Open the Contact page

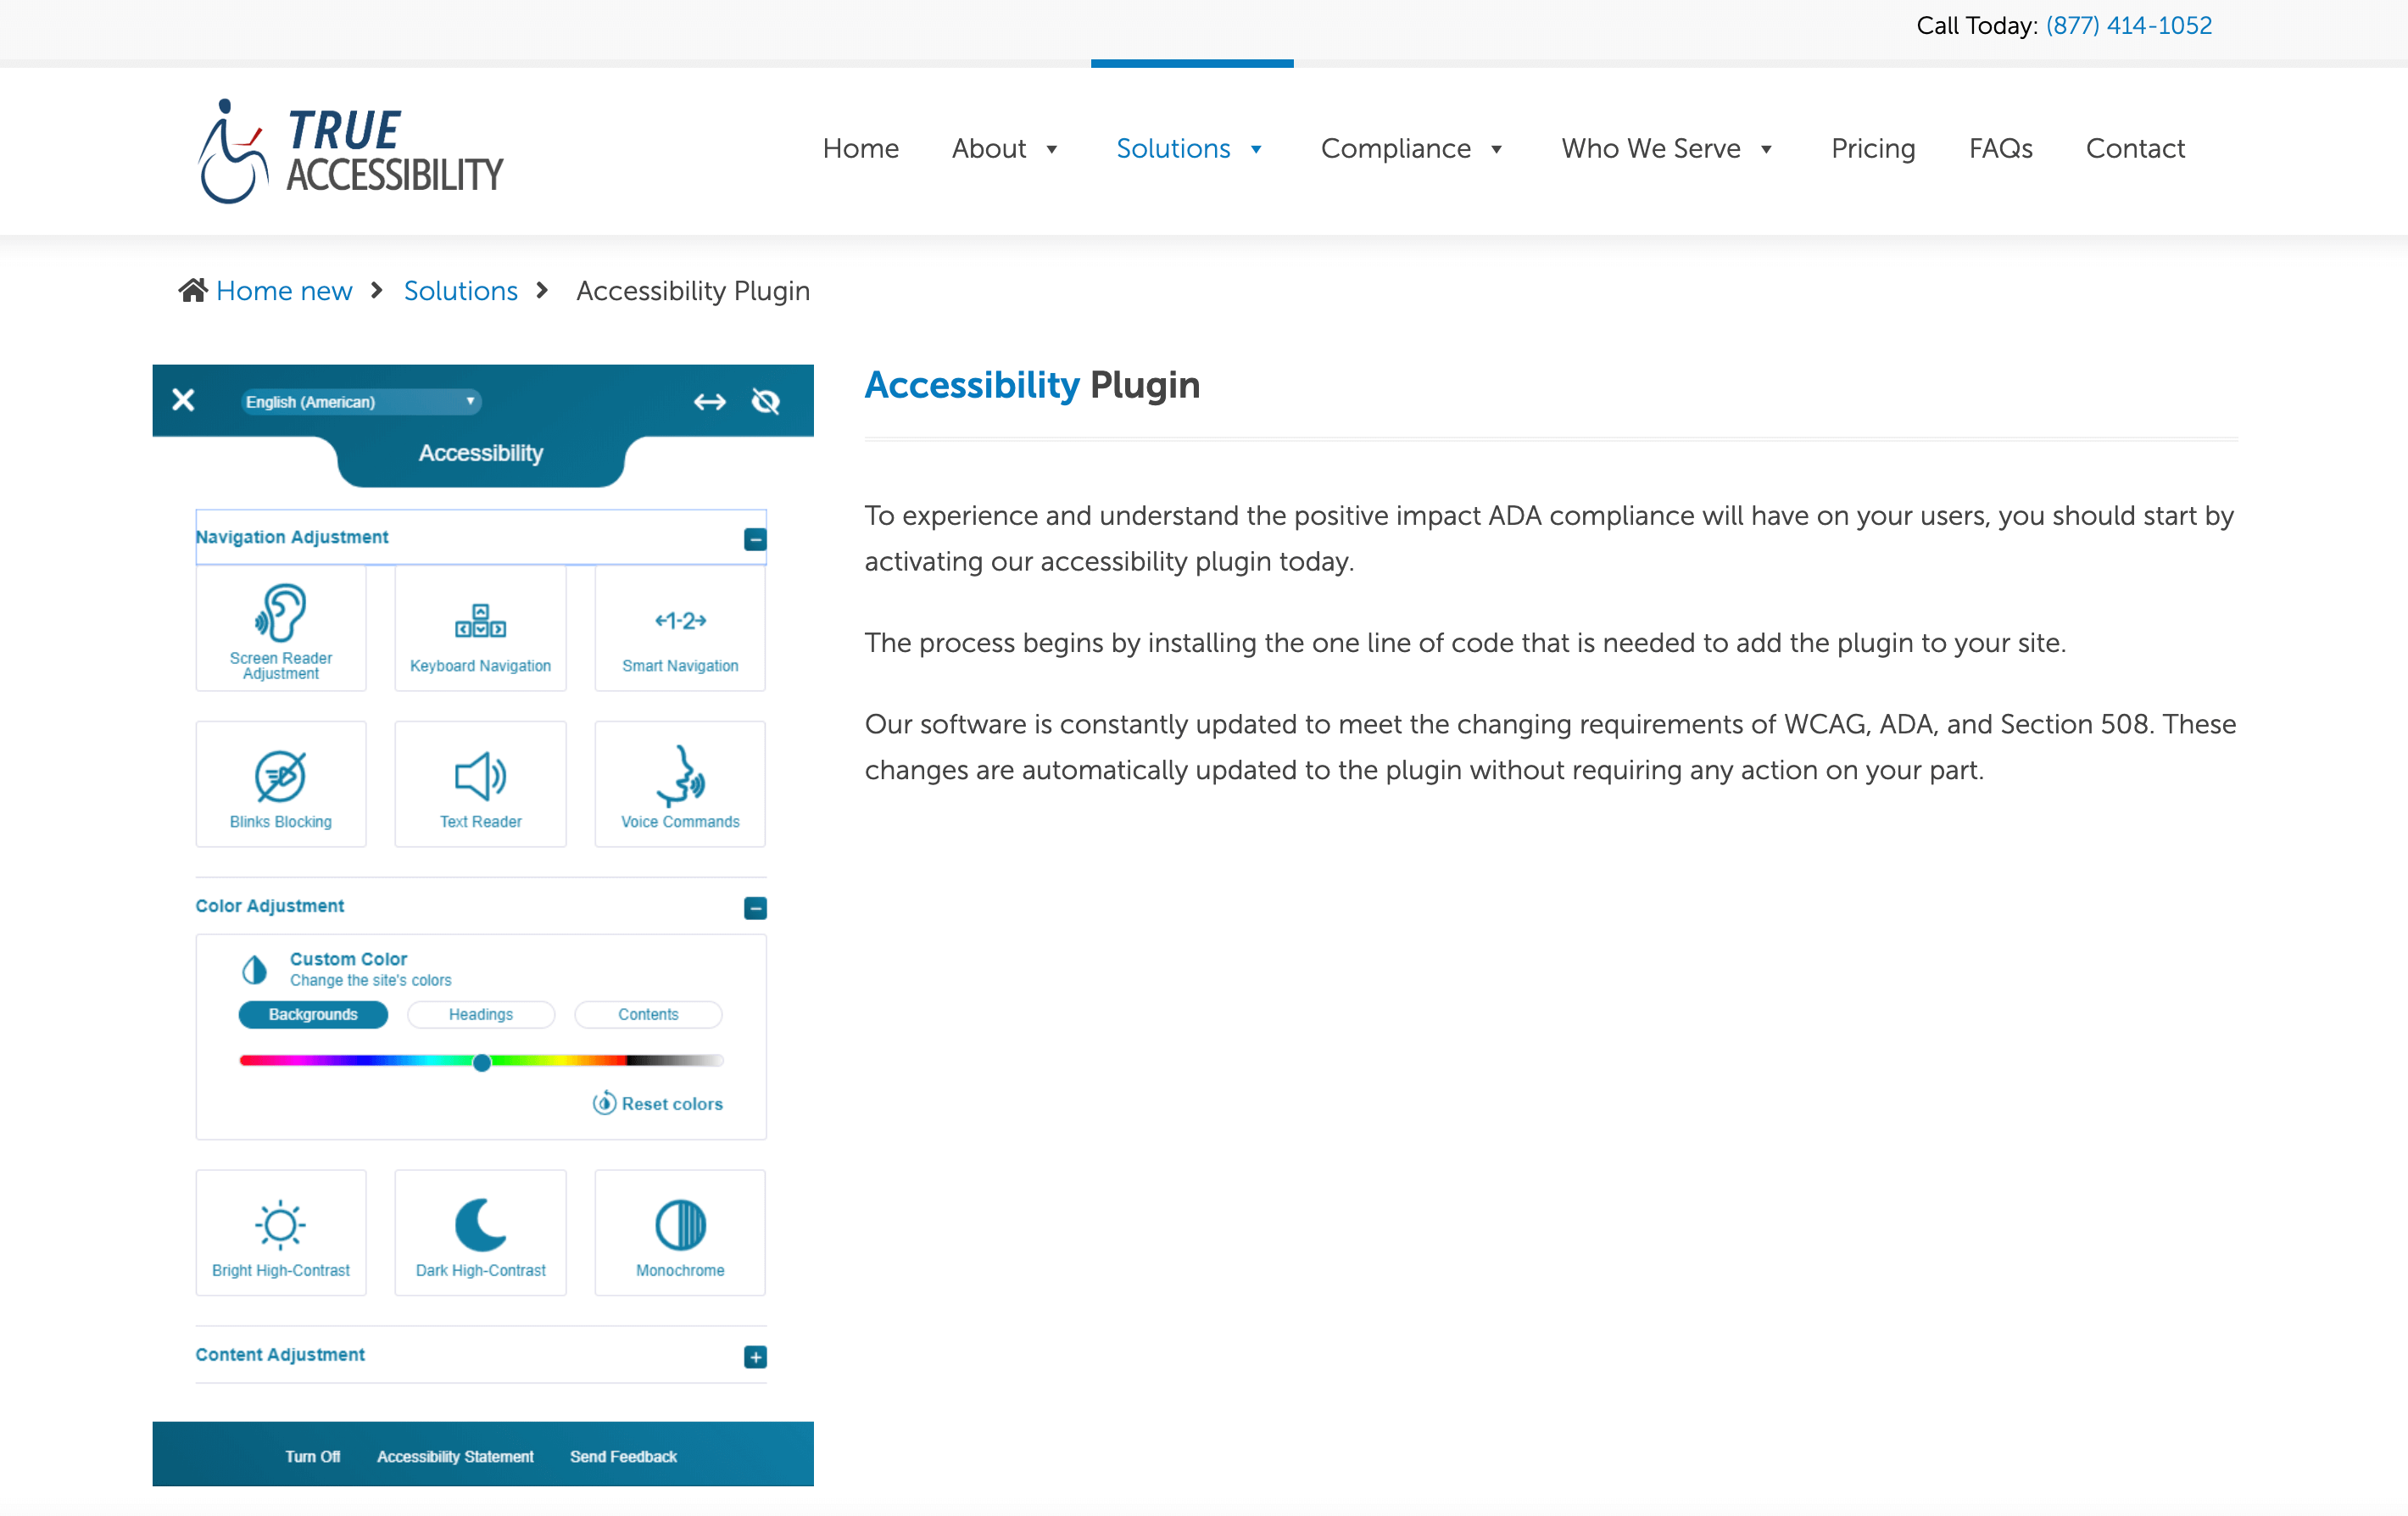click(2135, 148)
